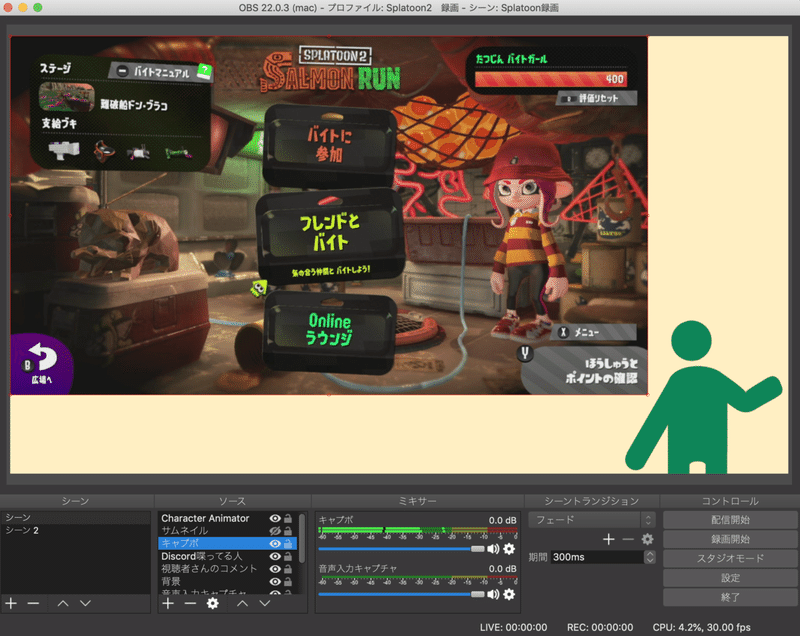Remove selected scene with minus icon
Viewport: 800px width, 636px height.
tap(34, 603)
